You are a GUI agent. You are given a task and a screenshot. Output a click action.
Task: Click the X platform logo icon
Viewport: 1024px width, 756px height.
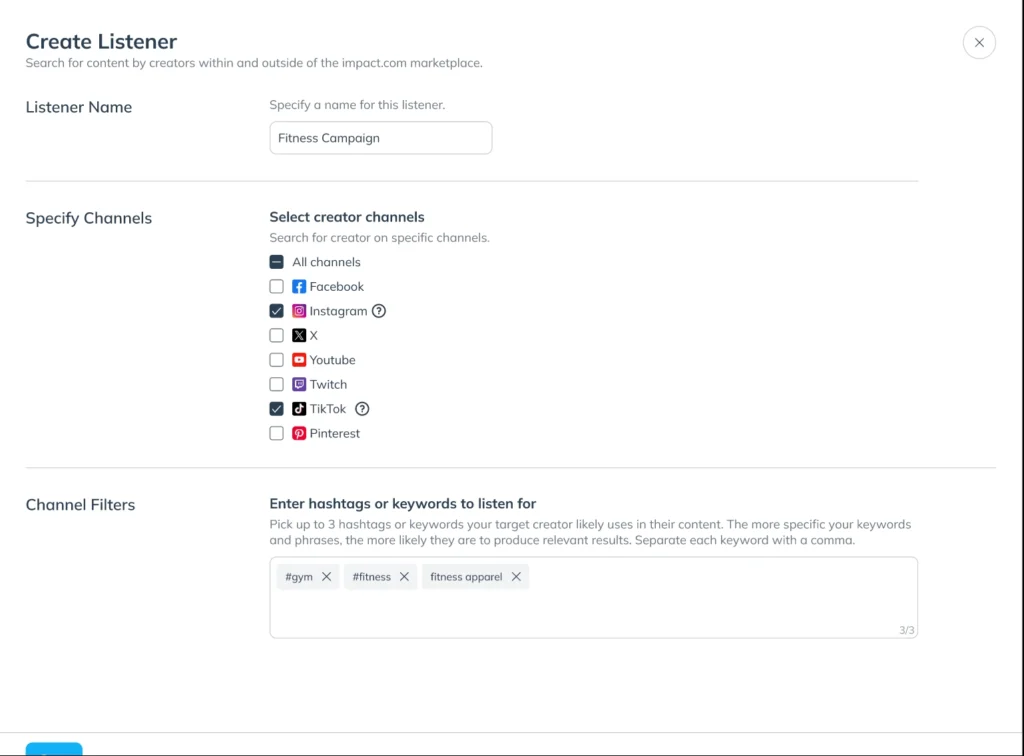coord(298,335)
